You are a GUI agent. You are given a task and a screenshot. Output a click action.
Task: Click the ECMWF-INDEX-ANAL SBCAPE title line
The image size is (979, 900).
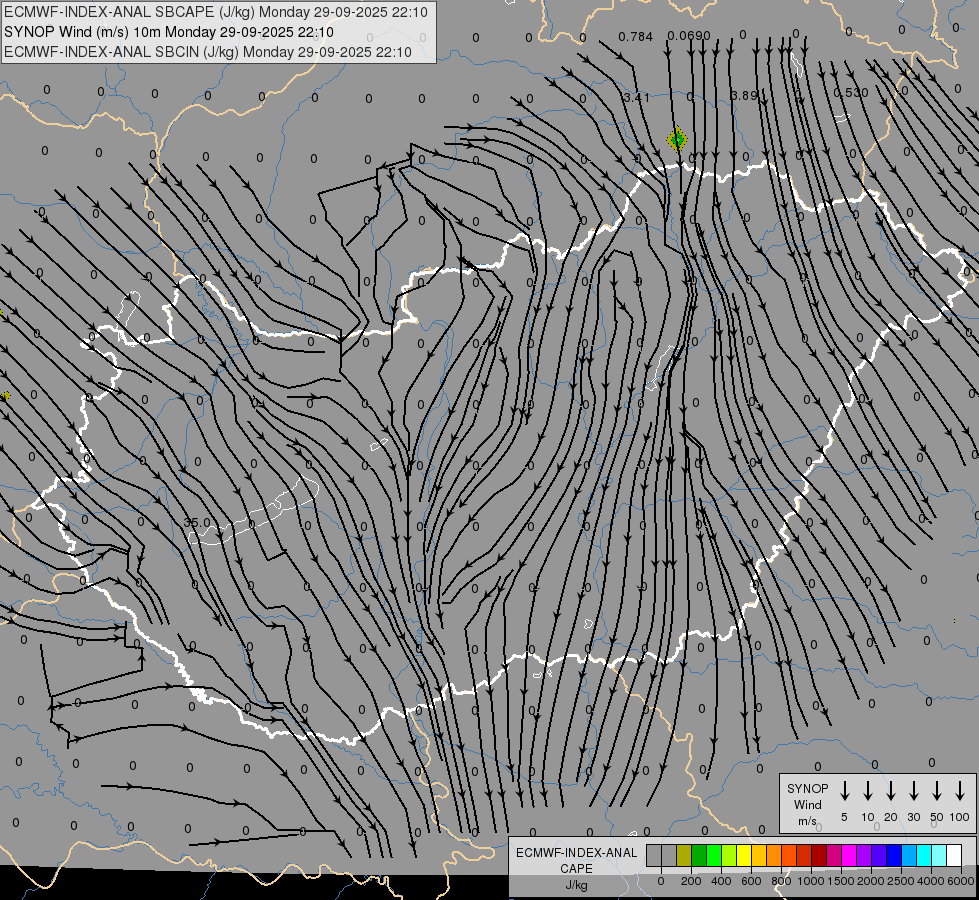215,12
